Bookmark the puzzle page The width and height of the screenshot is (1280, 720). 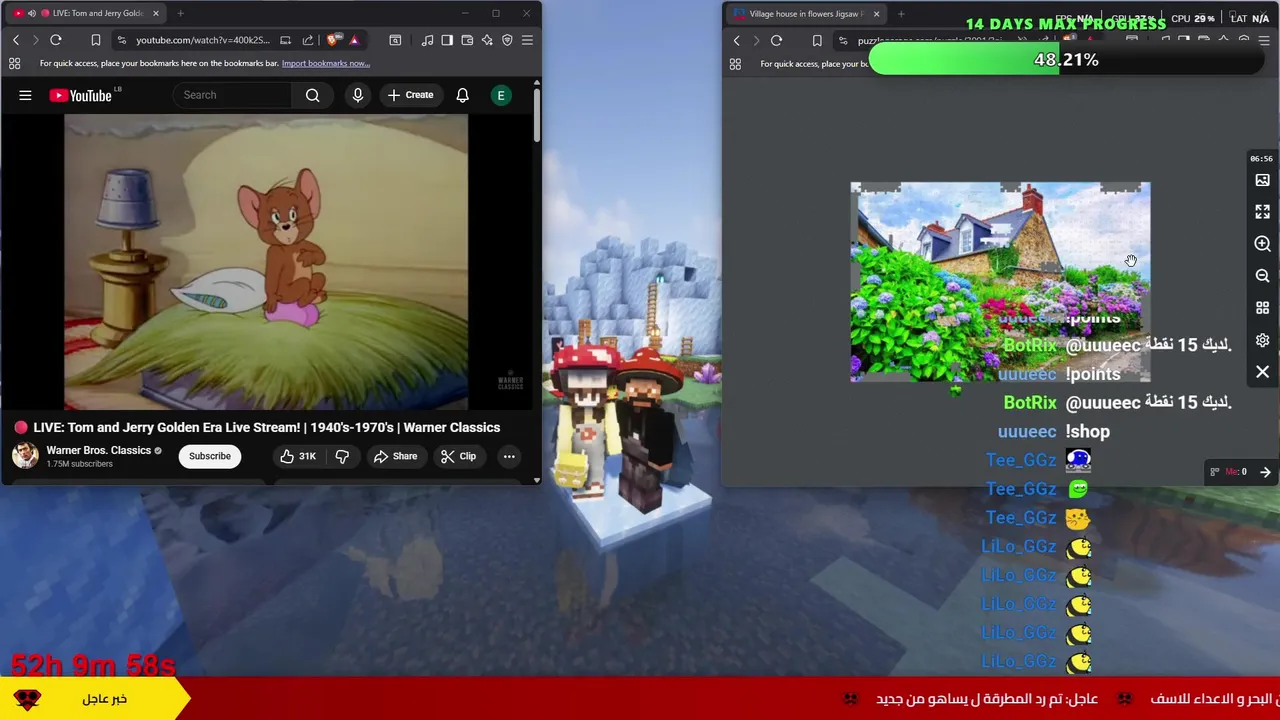coord(817,41)
